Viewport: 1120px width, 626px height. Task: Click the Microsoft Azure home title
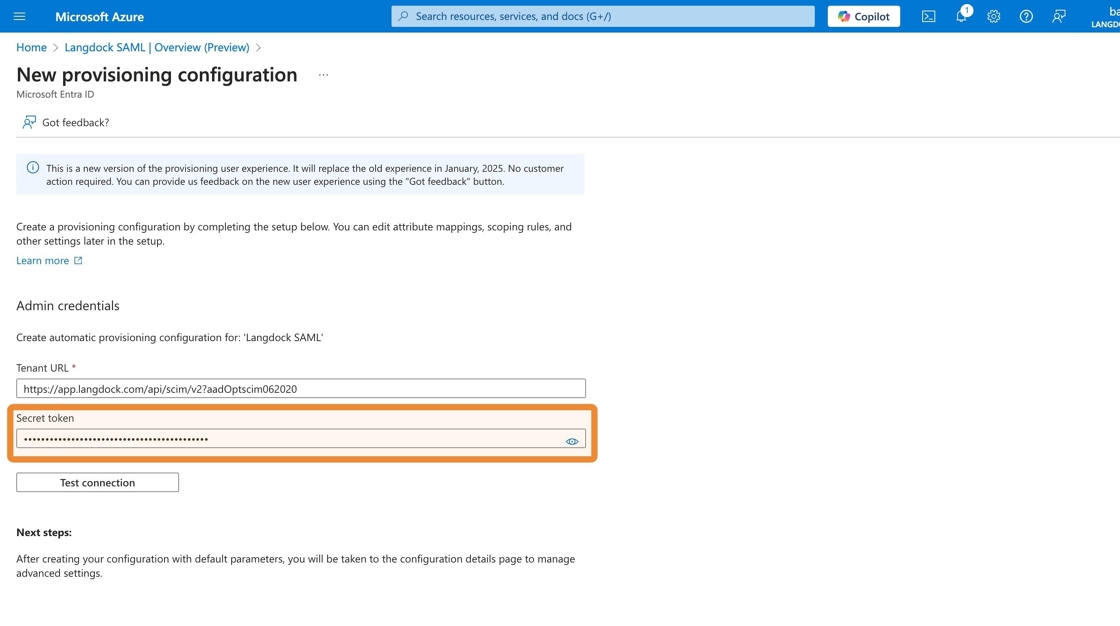click(x=99, y=16)
